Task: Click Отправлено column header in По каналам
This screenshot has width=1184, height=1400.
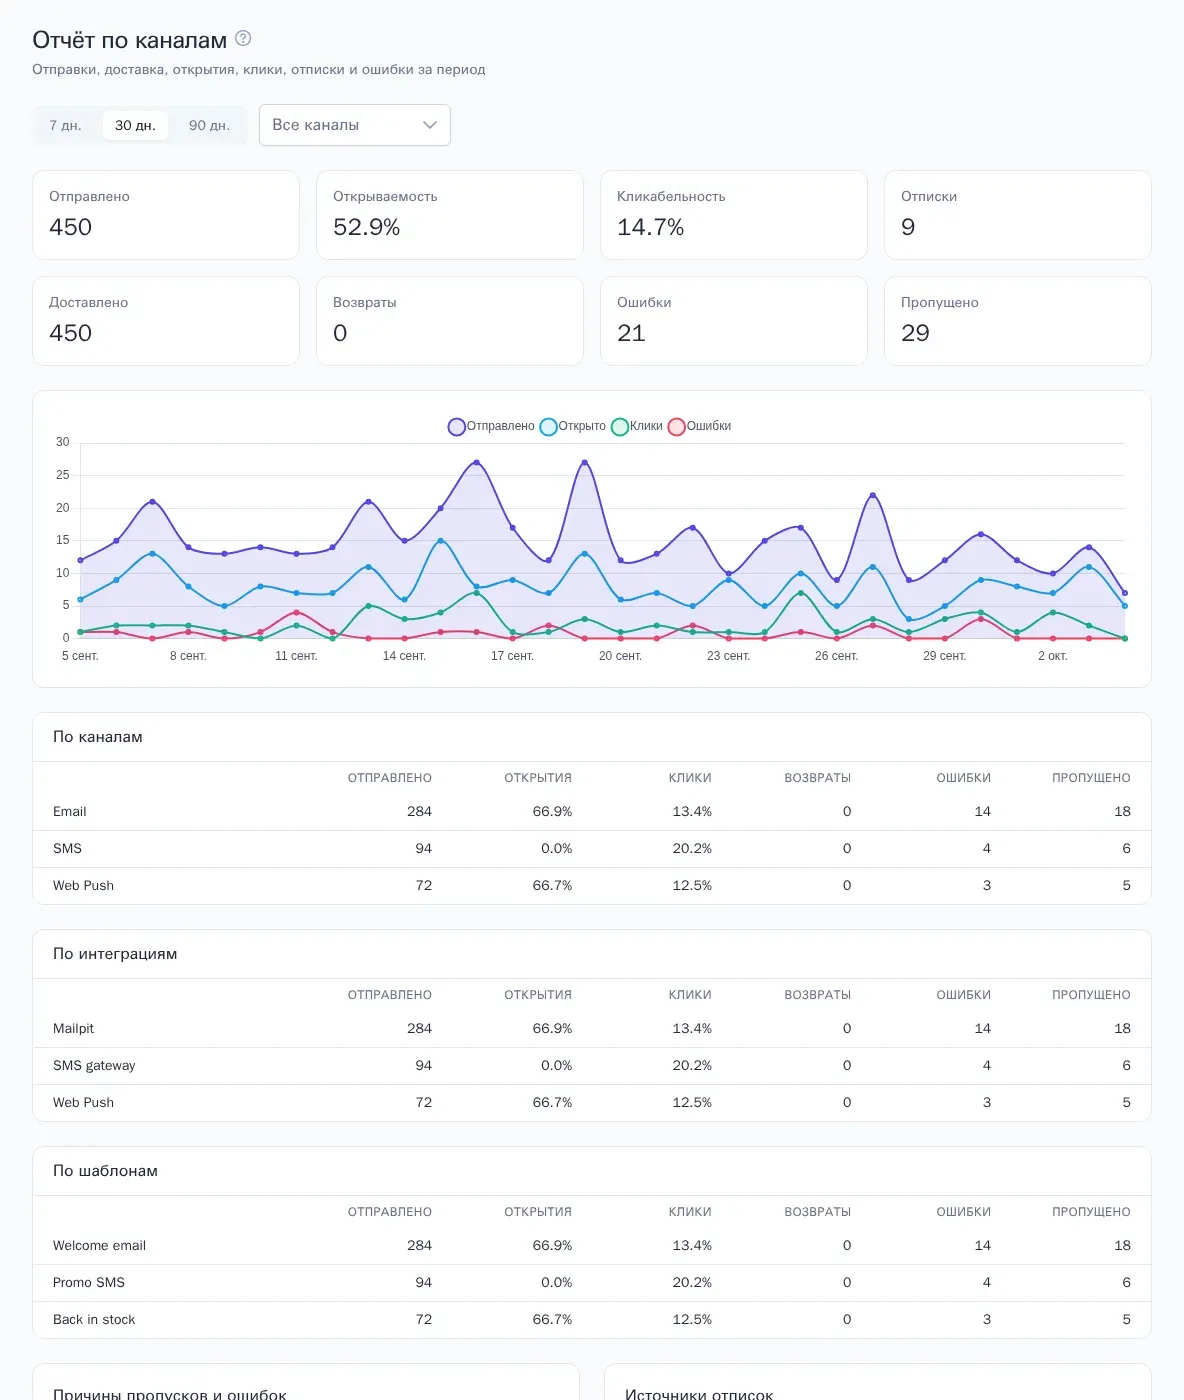Action: click(390, 778)
